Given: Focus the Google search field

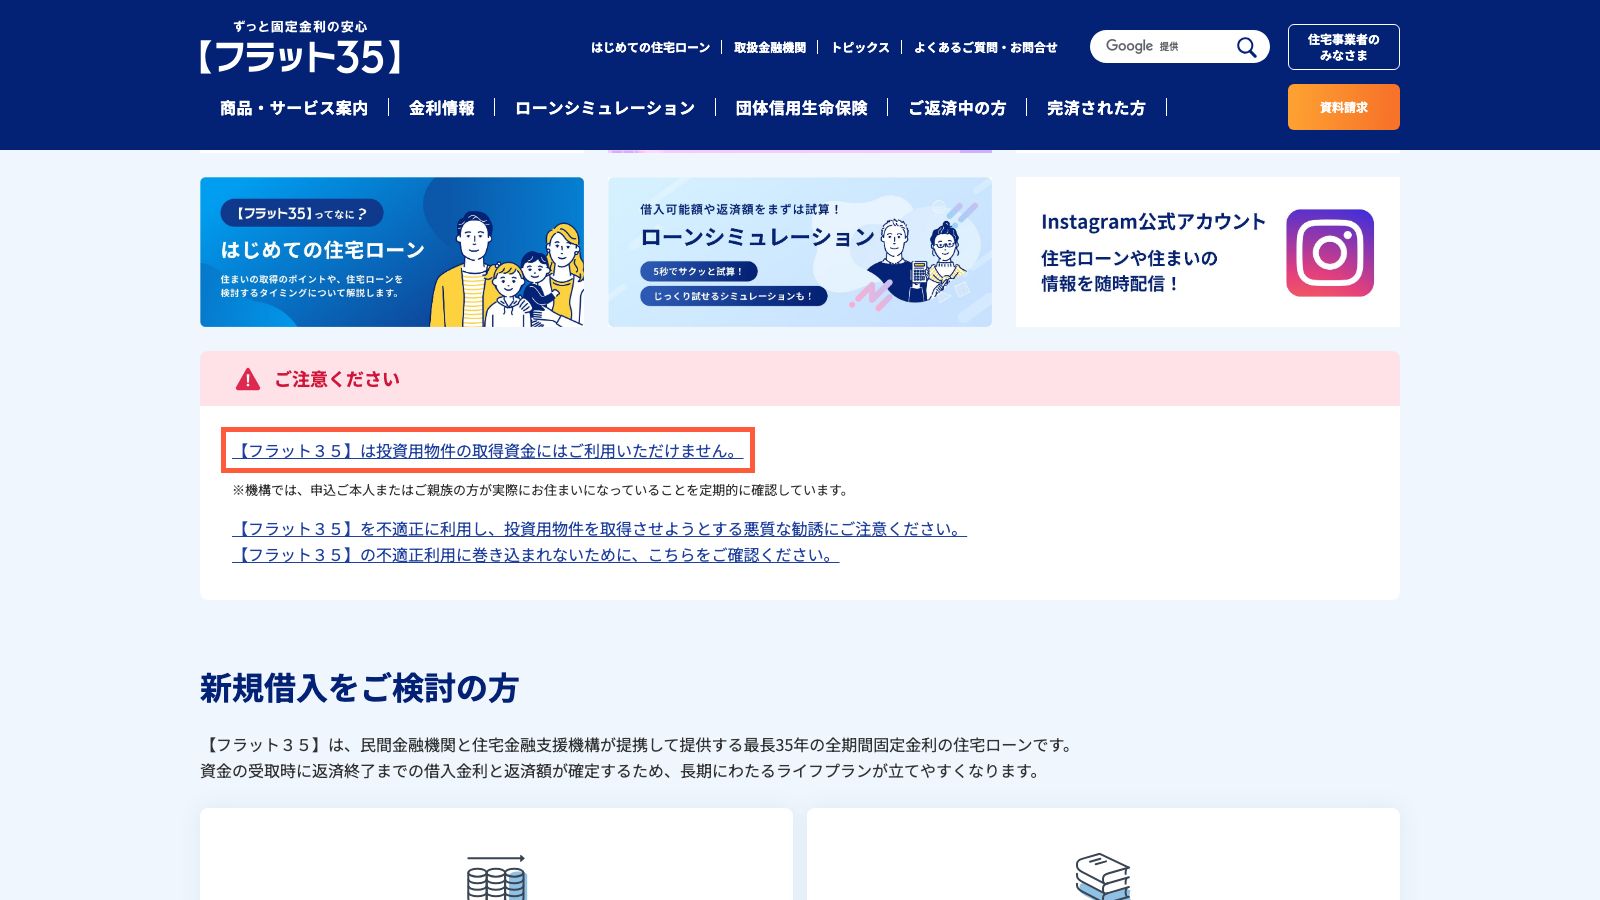Looking at the screenshot, I should pos(1165,47).
